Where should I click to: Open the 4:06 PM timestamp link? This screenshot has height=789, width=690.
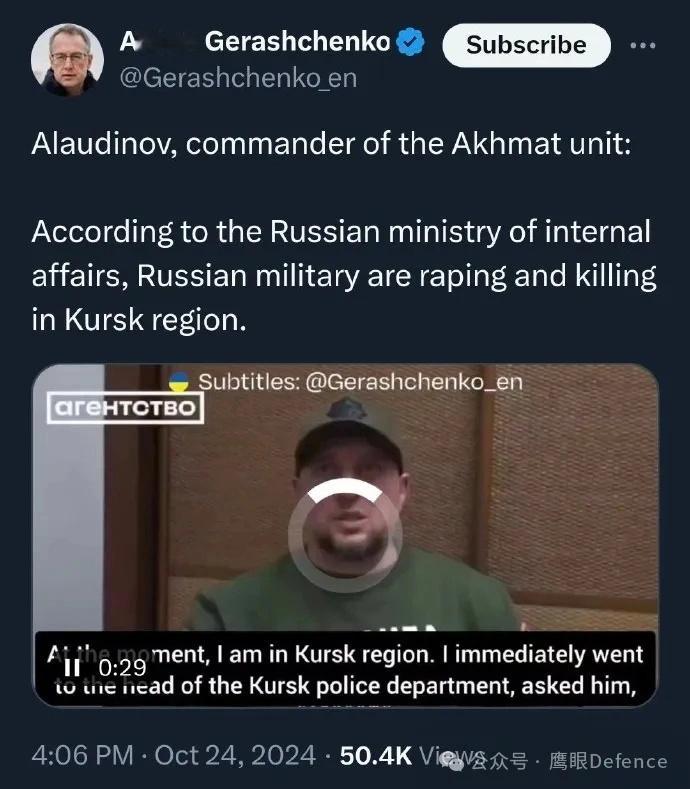[x=83, y=755]
